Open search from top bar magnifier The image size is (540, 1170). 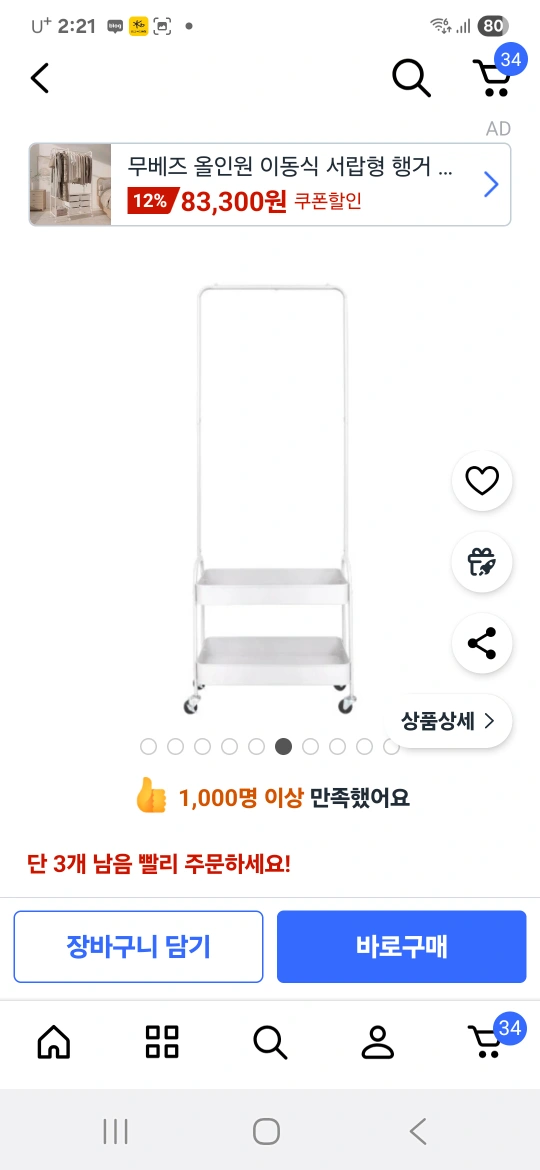coord(412,78)
